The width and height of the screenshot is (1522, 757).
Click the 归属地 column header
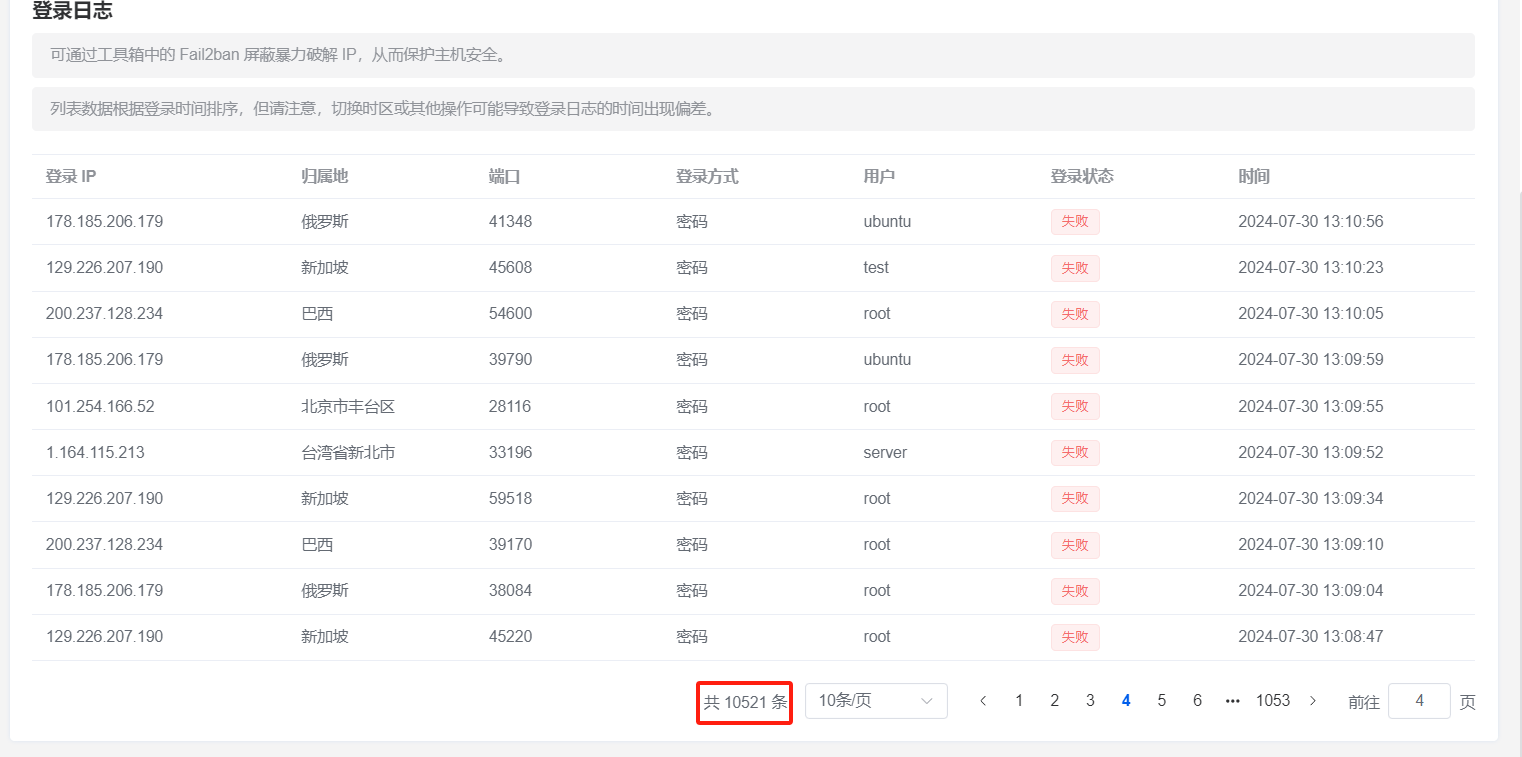325,176
